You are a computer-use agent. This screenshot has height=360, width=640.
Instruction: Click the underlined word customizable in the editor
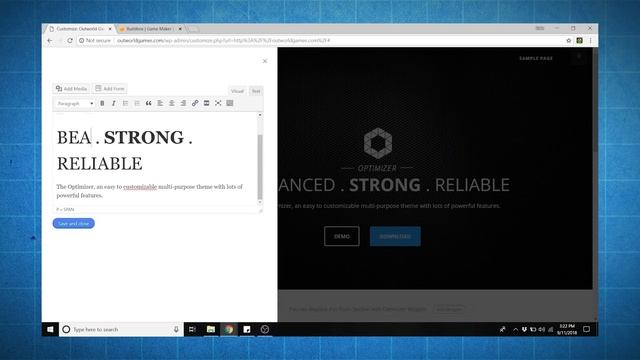tap(140, 187)
